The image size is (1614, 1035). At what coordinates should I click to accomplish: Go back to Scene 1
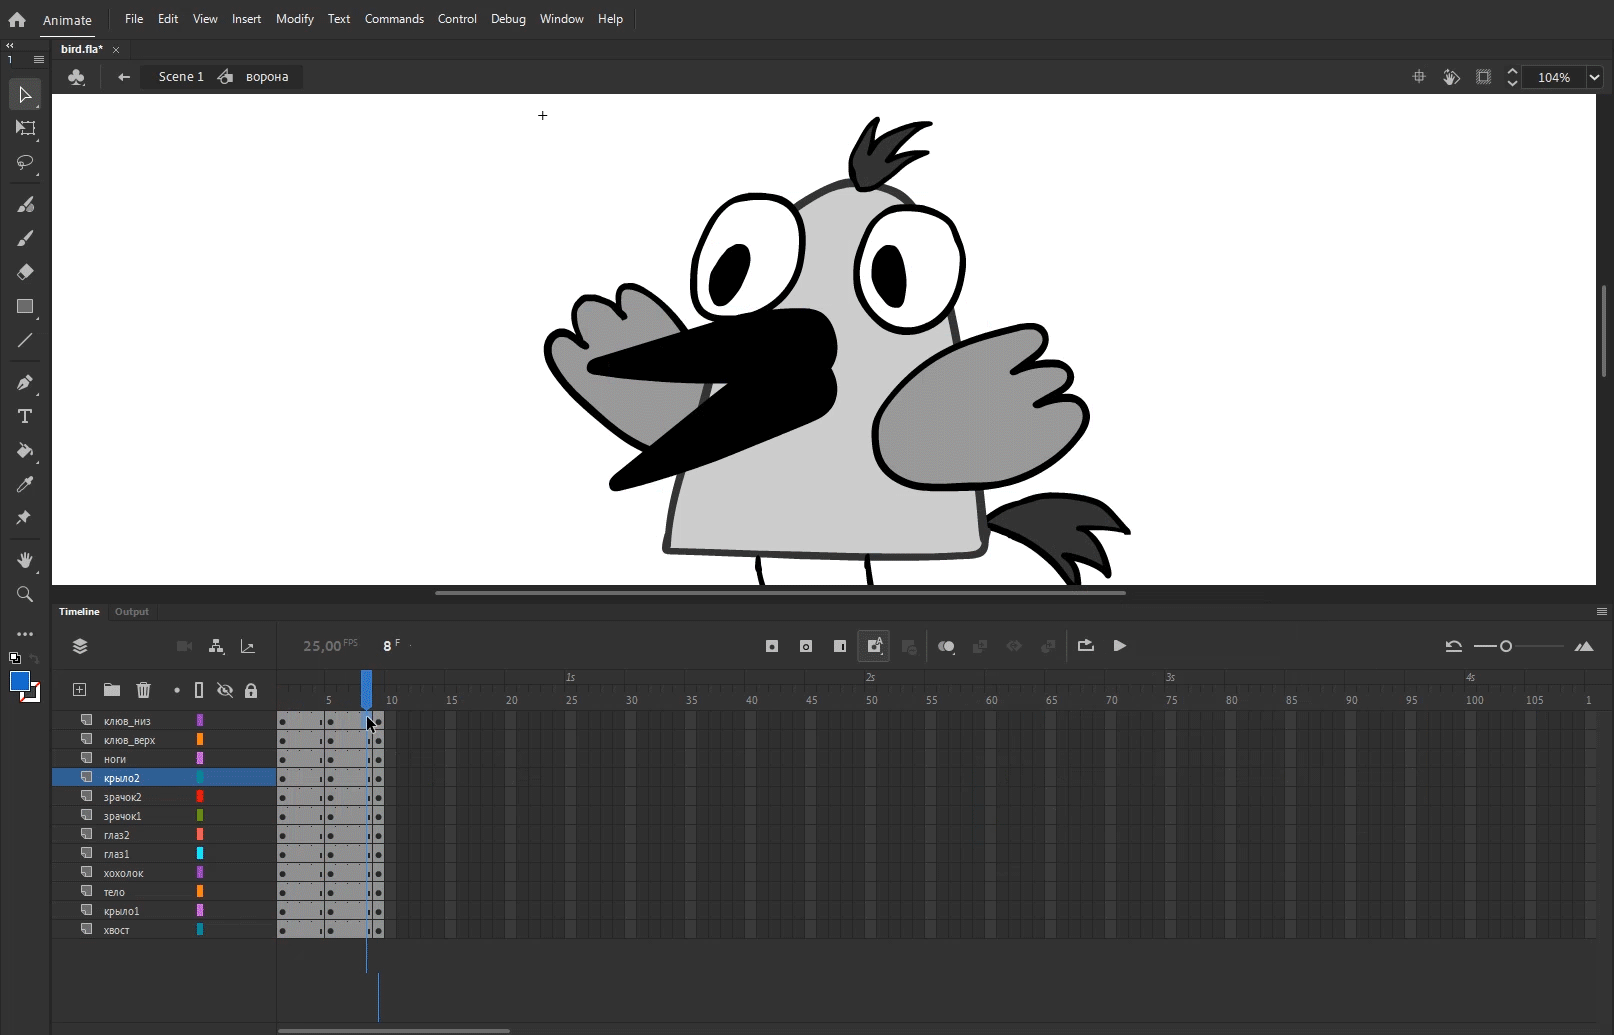pos(180,77)
